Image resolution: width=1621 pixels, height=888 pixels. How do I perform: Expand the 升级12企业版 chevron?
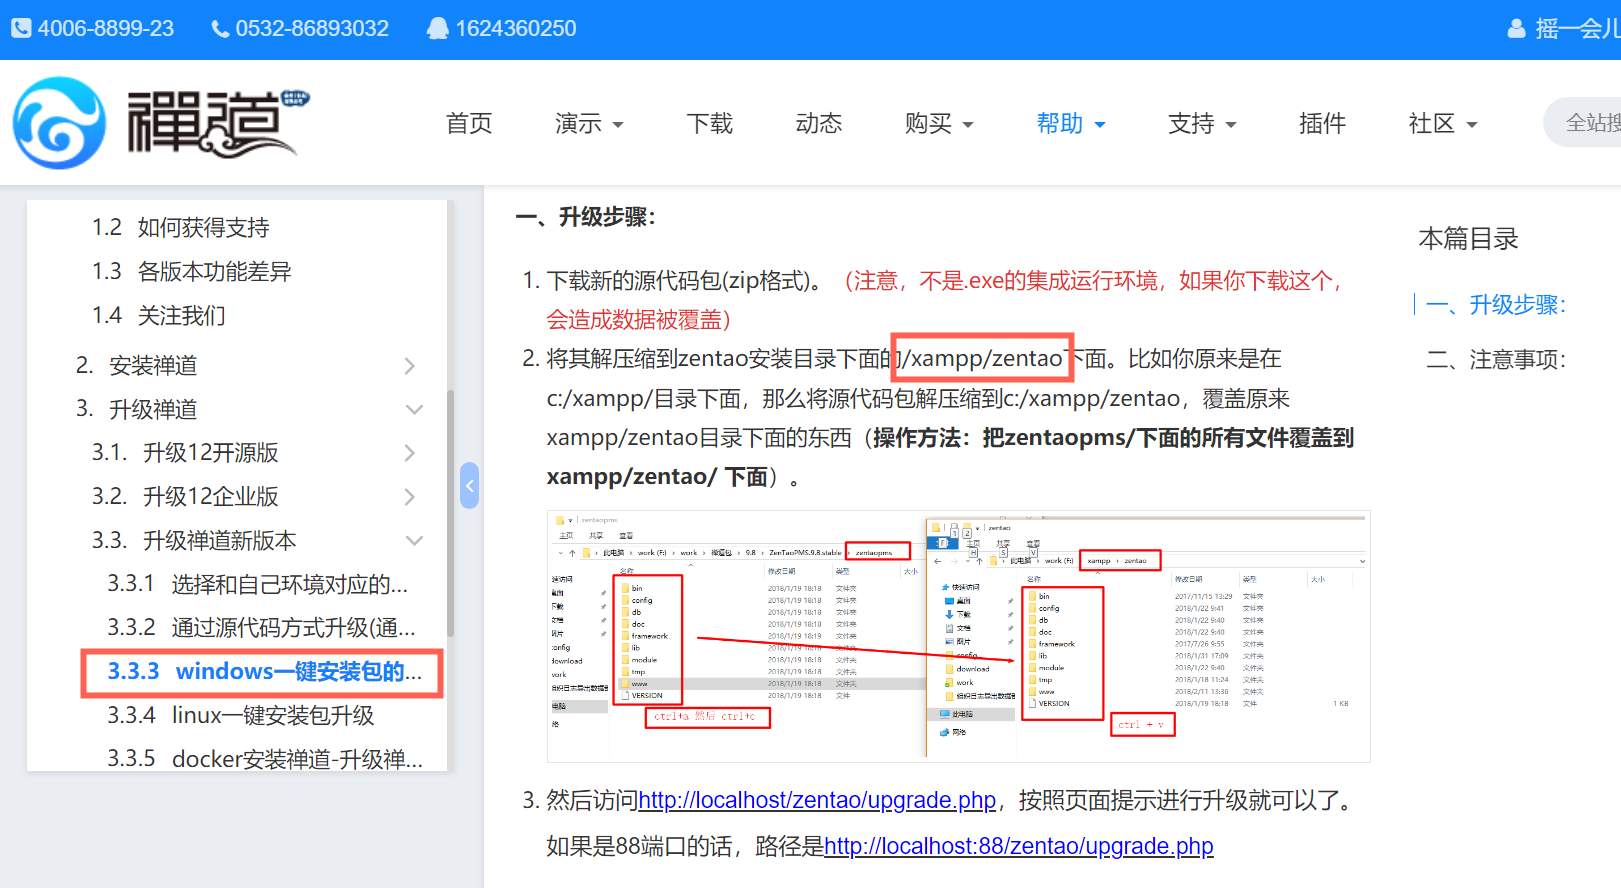click(x=409, y=497)
